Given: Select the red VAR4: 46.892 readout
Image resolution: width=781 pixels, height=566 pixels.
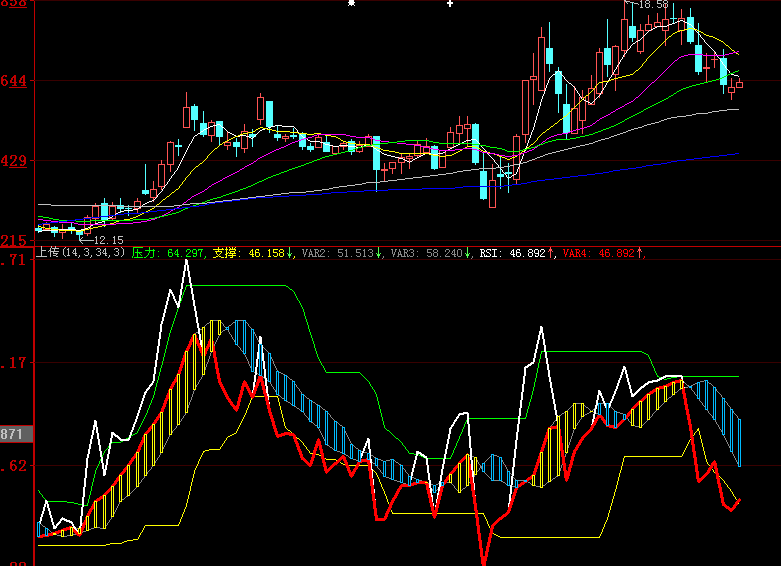Looking at the screenshot, I should pos(603,253).
